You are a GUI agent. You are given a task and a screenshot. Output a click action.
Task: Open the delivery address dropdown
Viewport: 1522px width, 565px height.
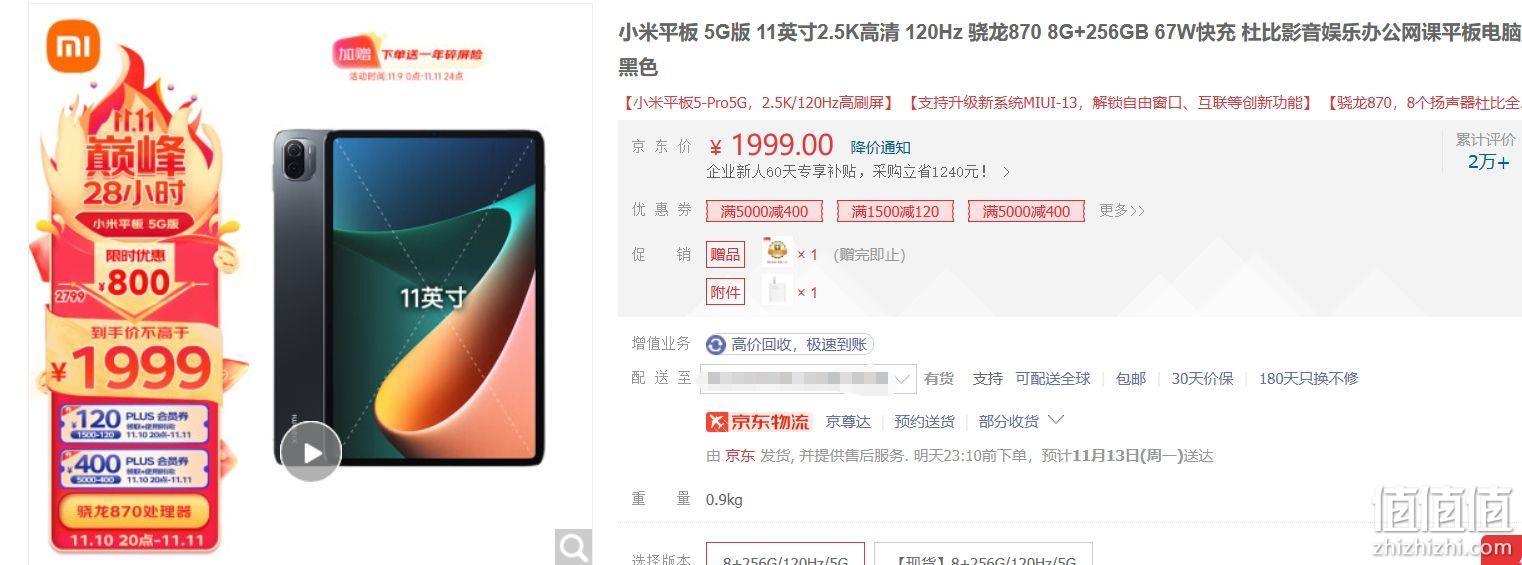808,379
